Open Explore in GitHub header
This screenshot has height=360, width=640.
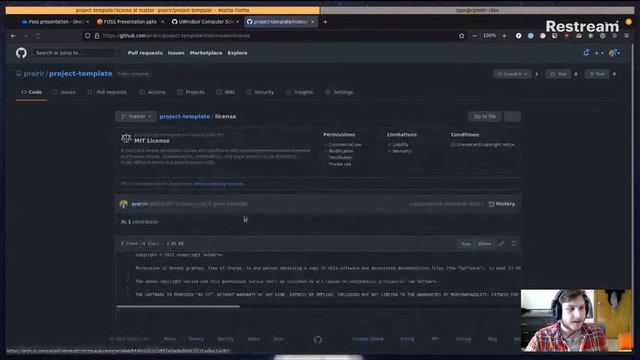[237, 53]
